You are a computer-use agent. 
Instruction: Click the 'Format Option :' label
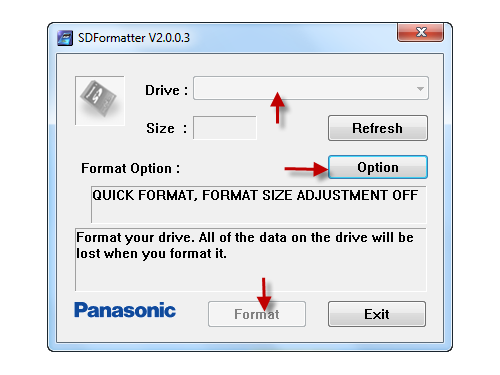pyautogui.click(x=131, y=169)
